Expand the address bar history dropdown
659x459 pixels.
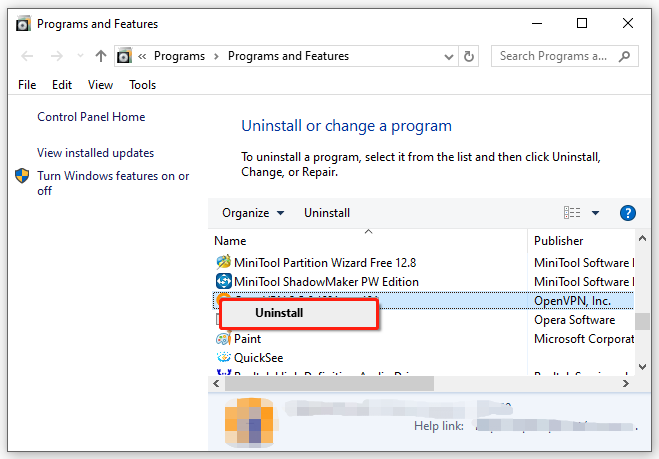[448, 57]
